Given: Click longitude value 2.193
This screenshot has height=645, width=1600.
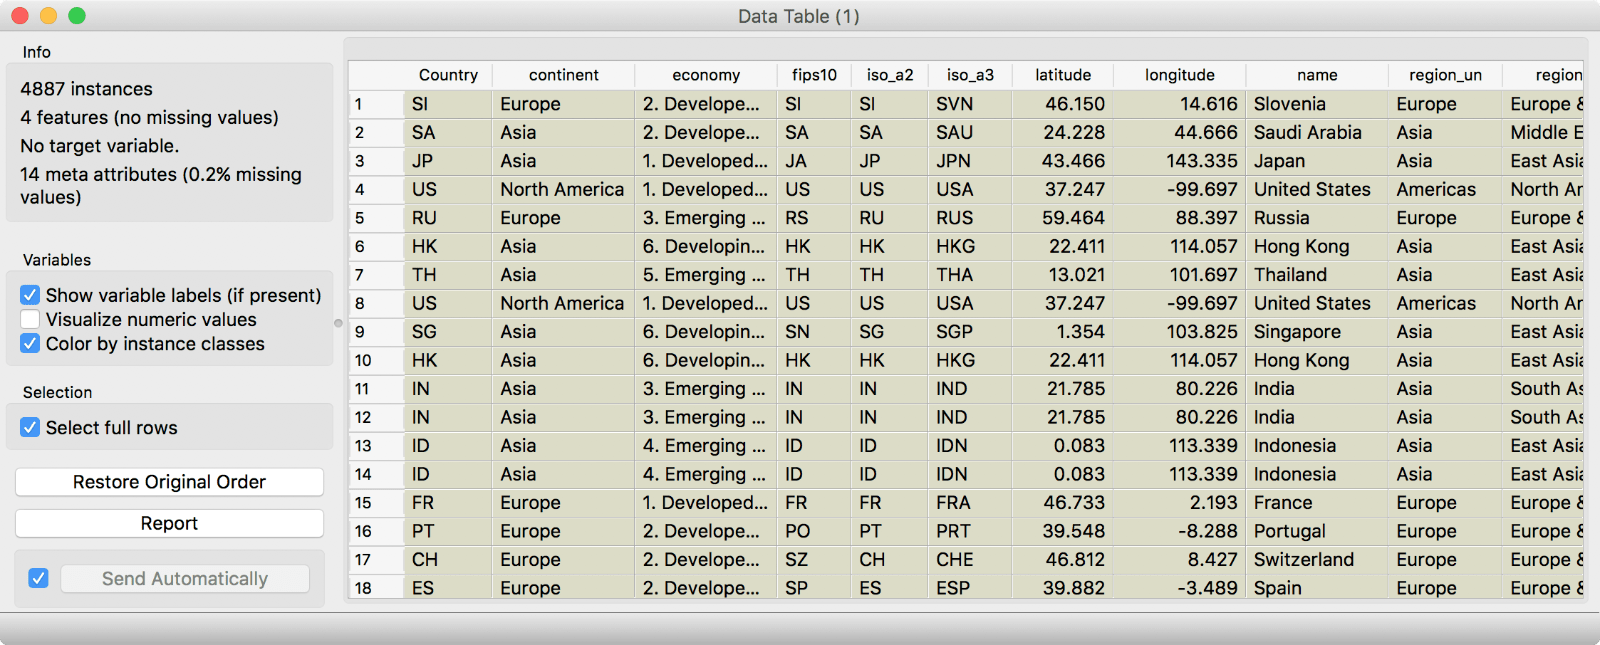Looking at the screenshot, I should tap(1180, 503).
